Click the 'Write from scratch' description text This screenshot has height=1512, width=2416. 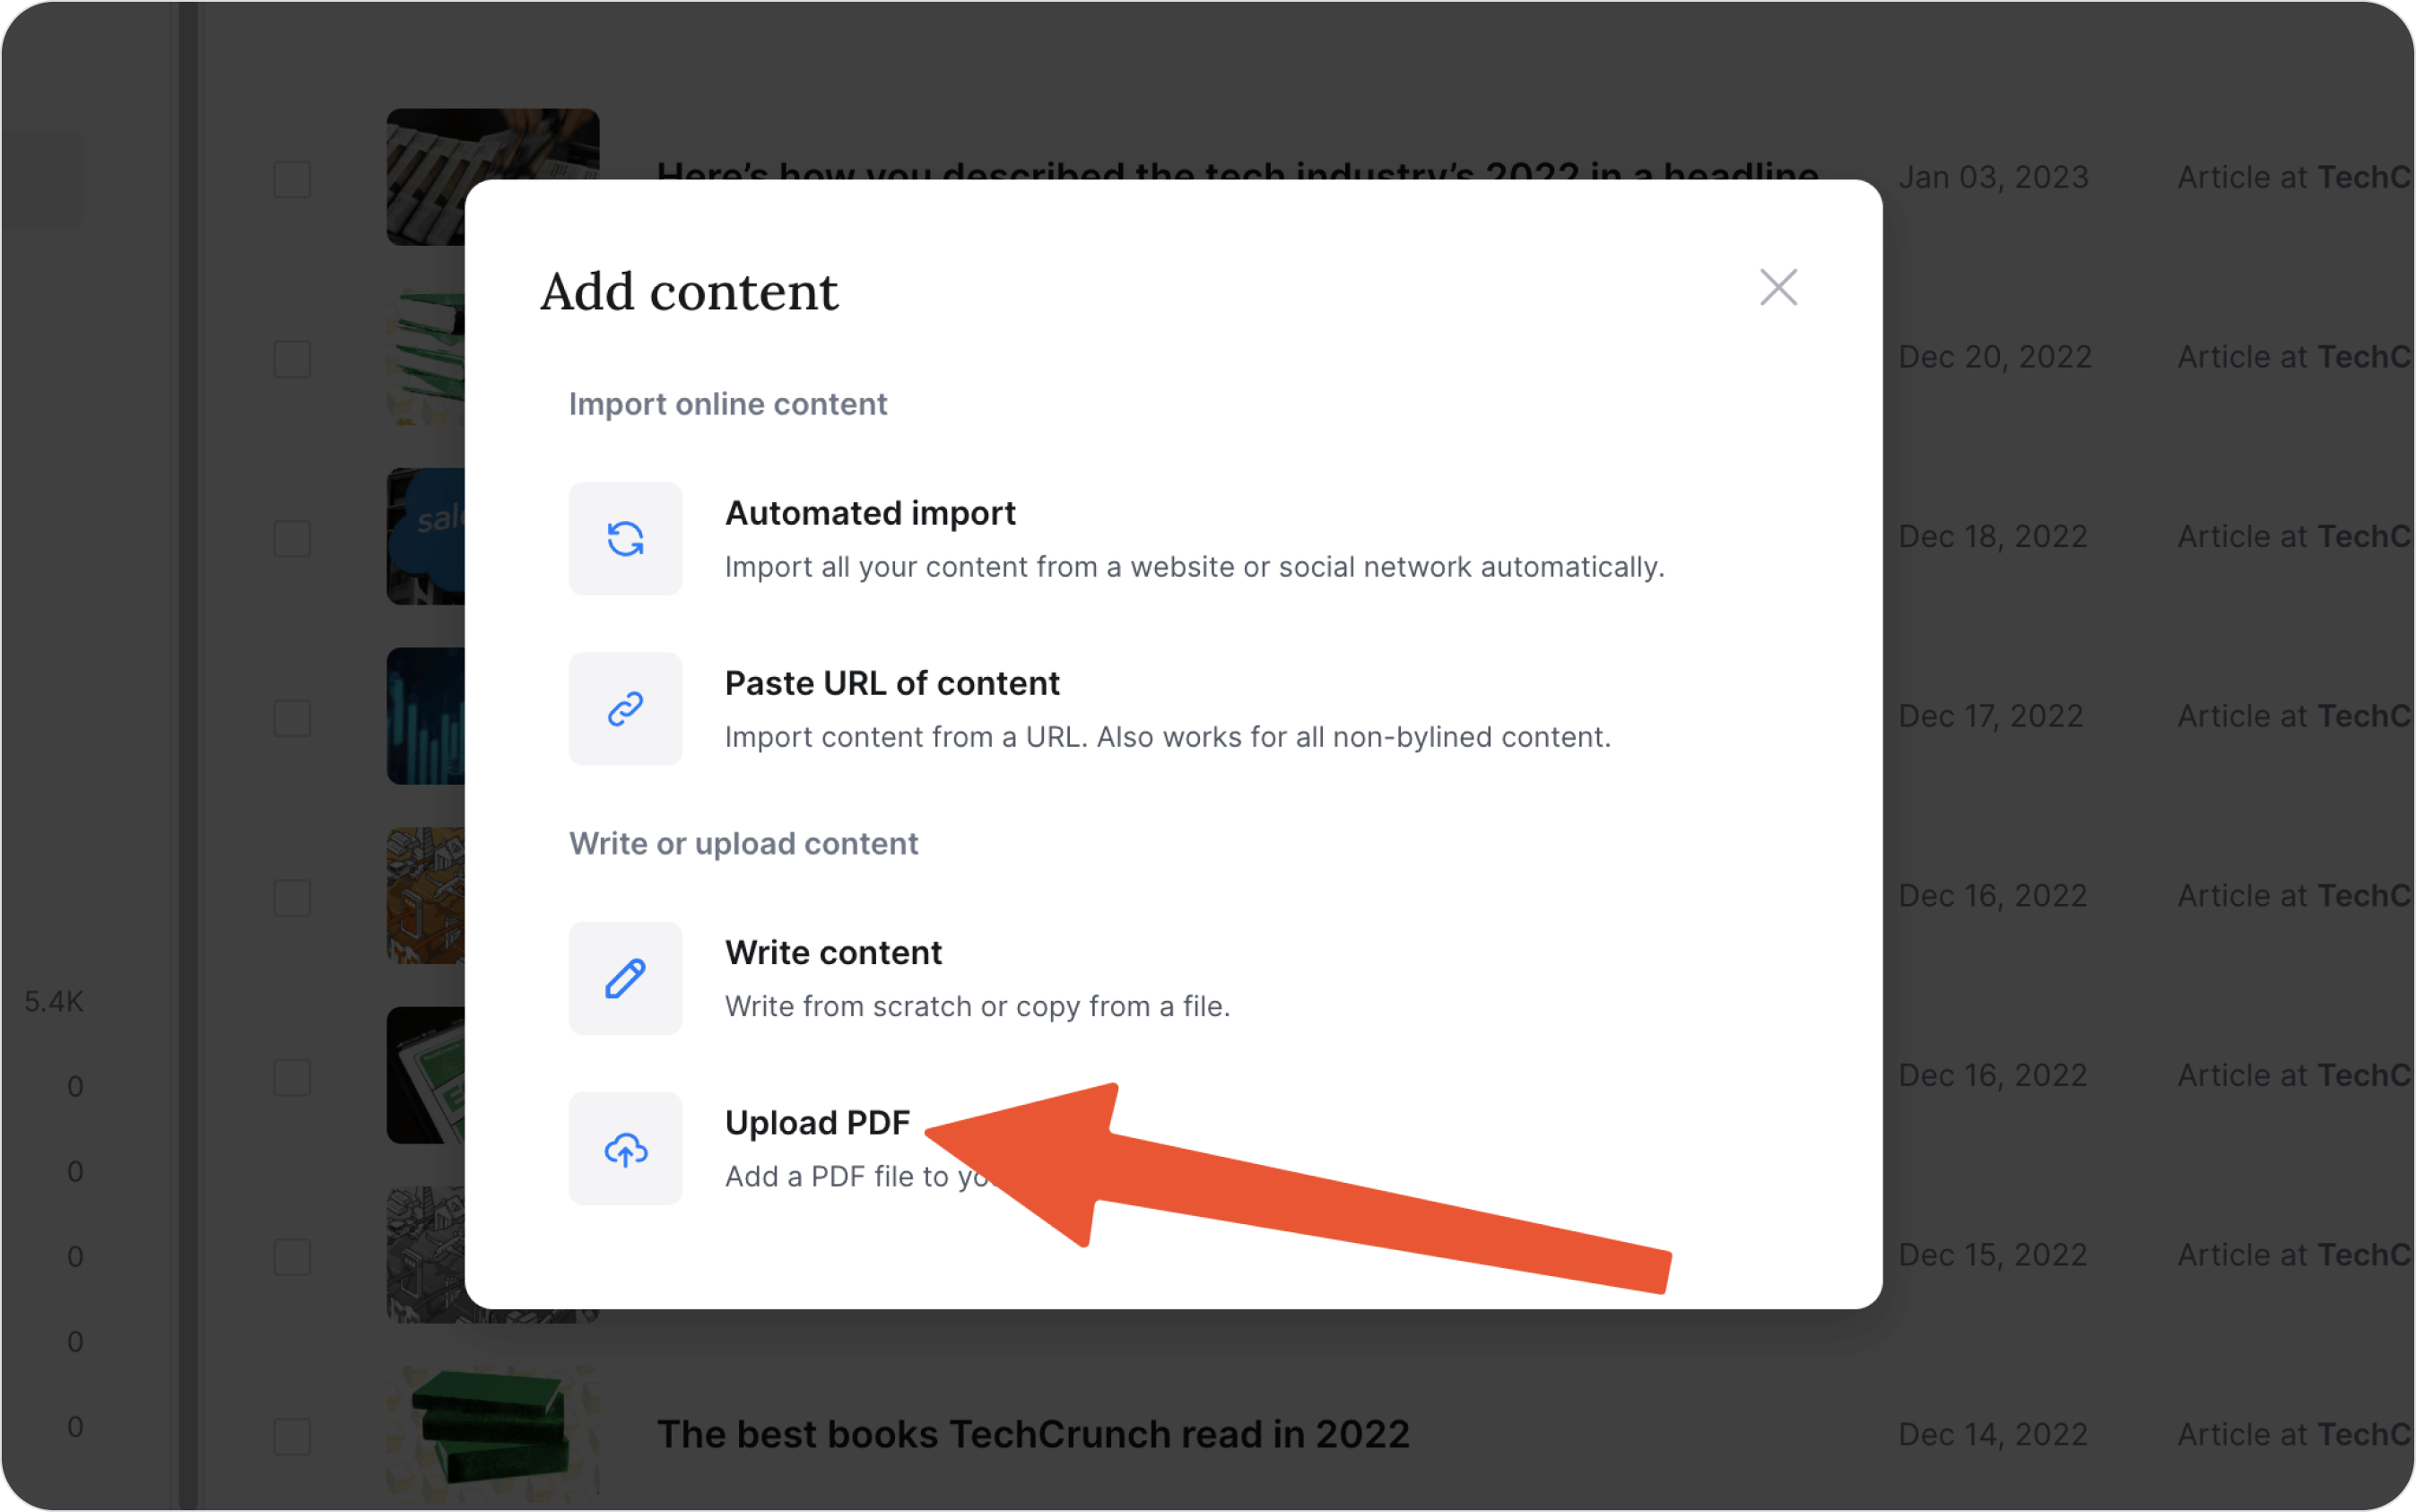click(977, 1006)
